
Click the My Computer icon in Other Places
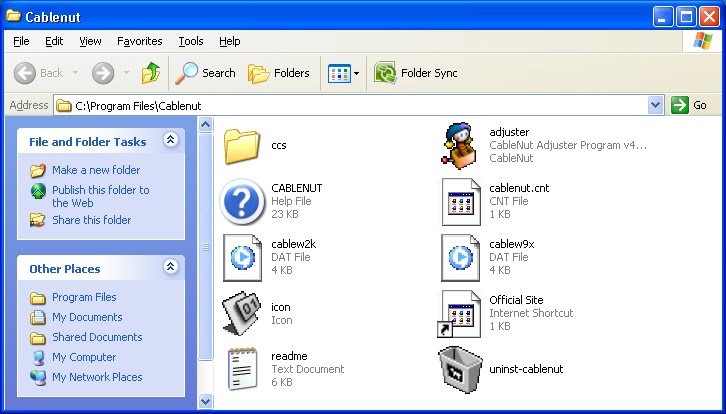pyautogui.click(x=38, y=358)
